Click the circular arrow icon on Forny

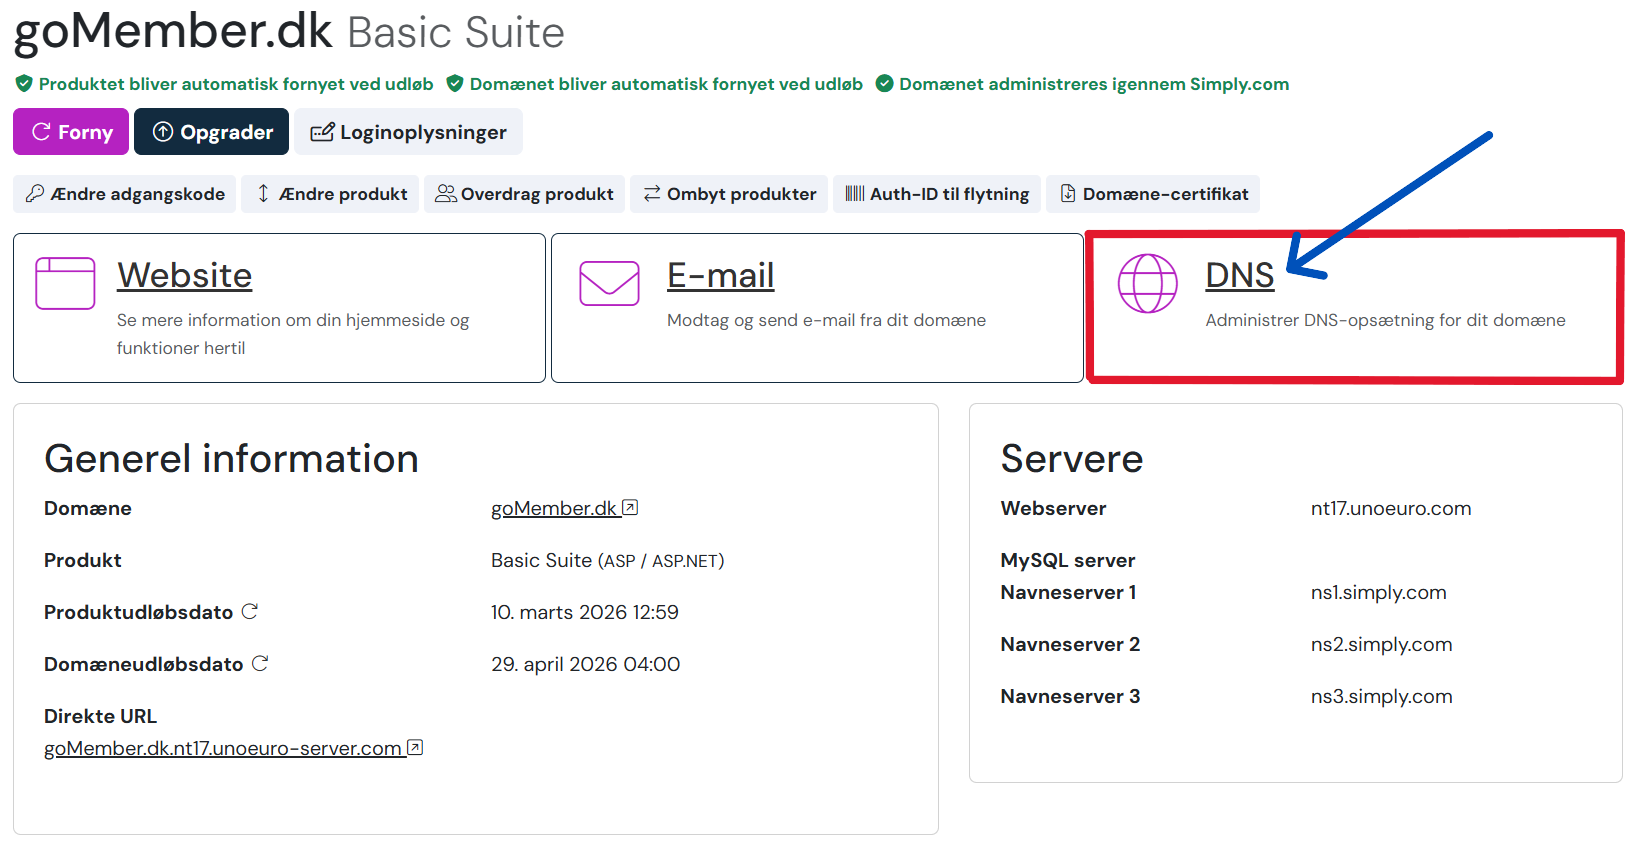tap(41, 132)
